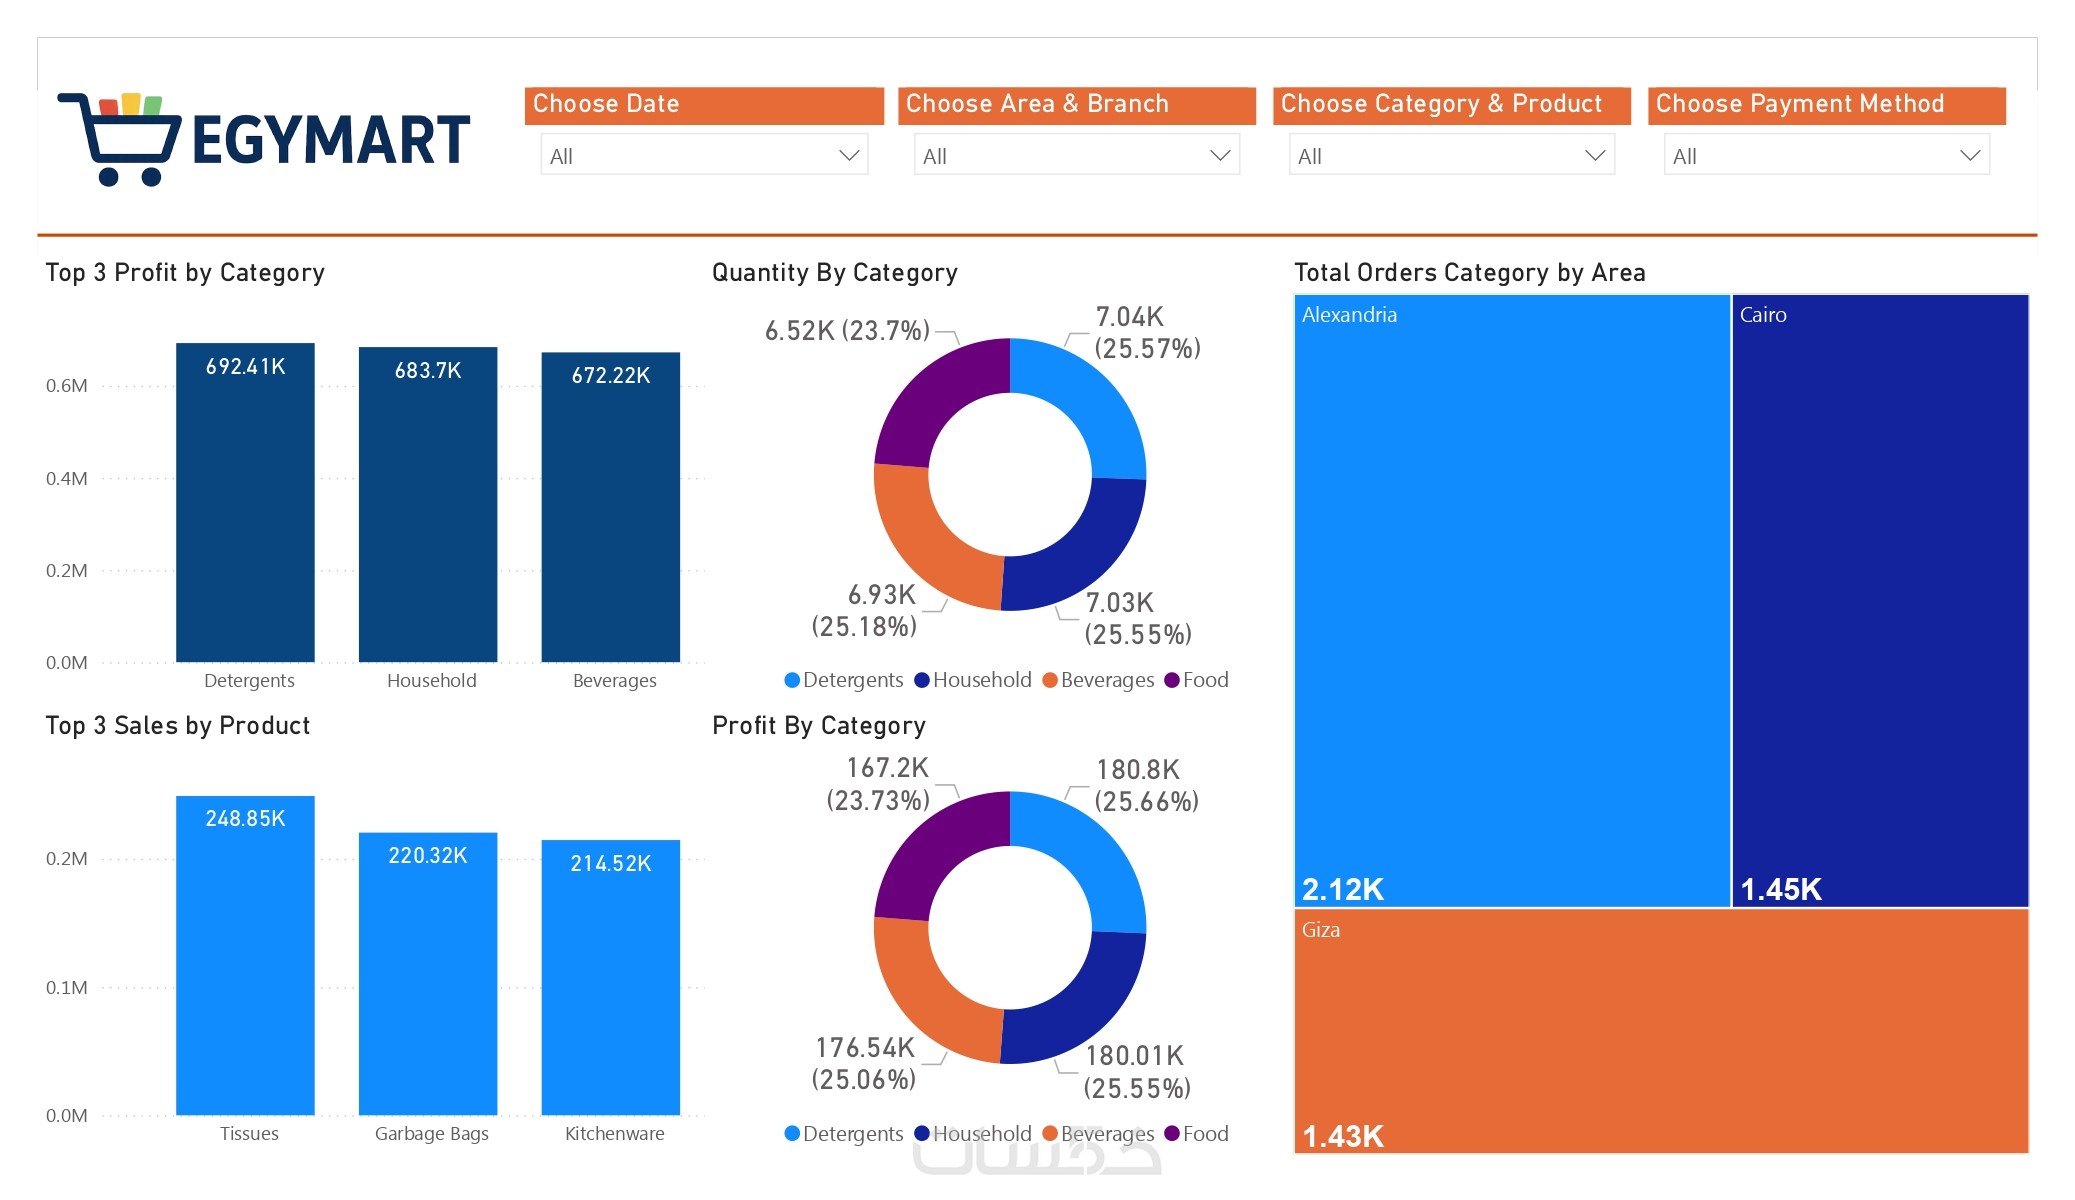The image size is (2075, 1200).
Task: Select the Giza treemap tile
Action: (x=1660, y=1030)
